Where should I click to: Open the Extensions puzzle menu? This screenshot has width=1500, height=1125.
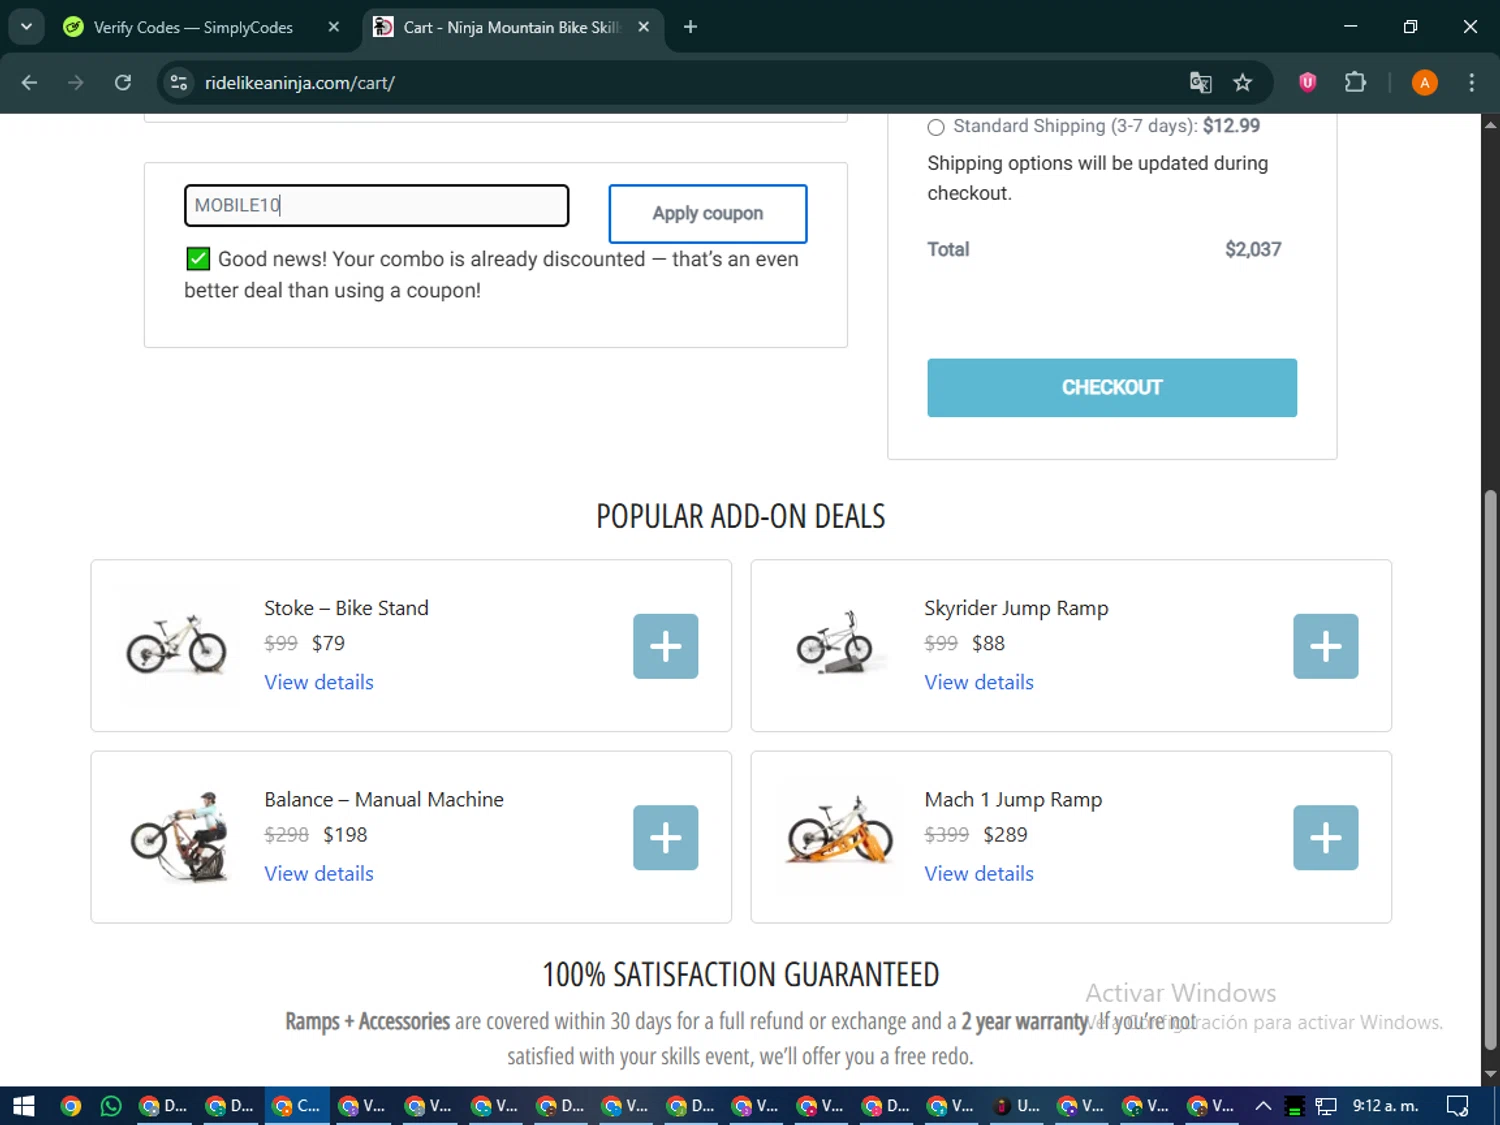[x=1355, y=83]
